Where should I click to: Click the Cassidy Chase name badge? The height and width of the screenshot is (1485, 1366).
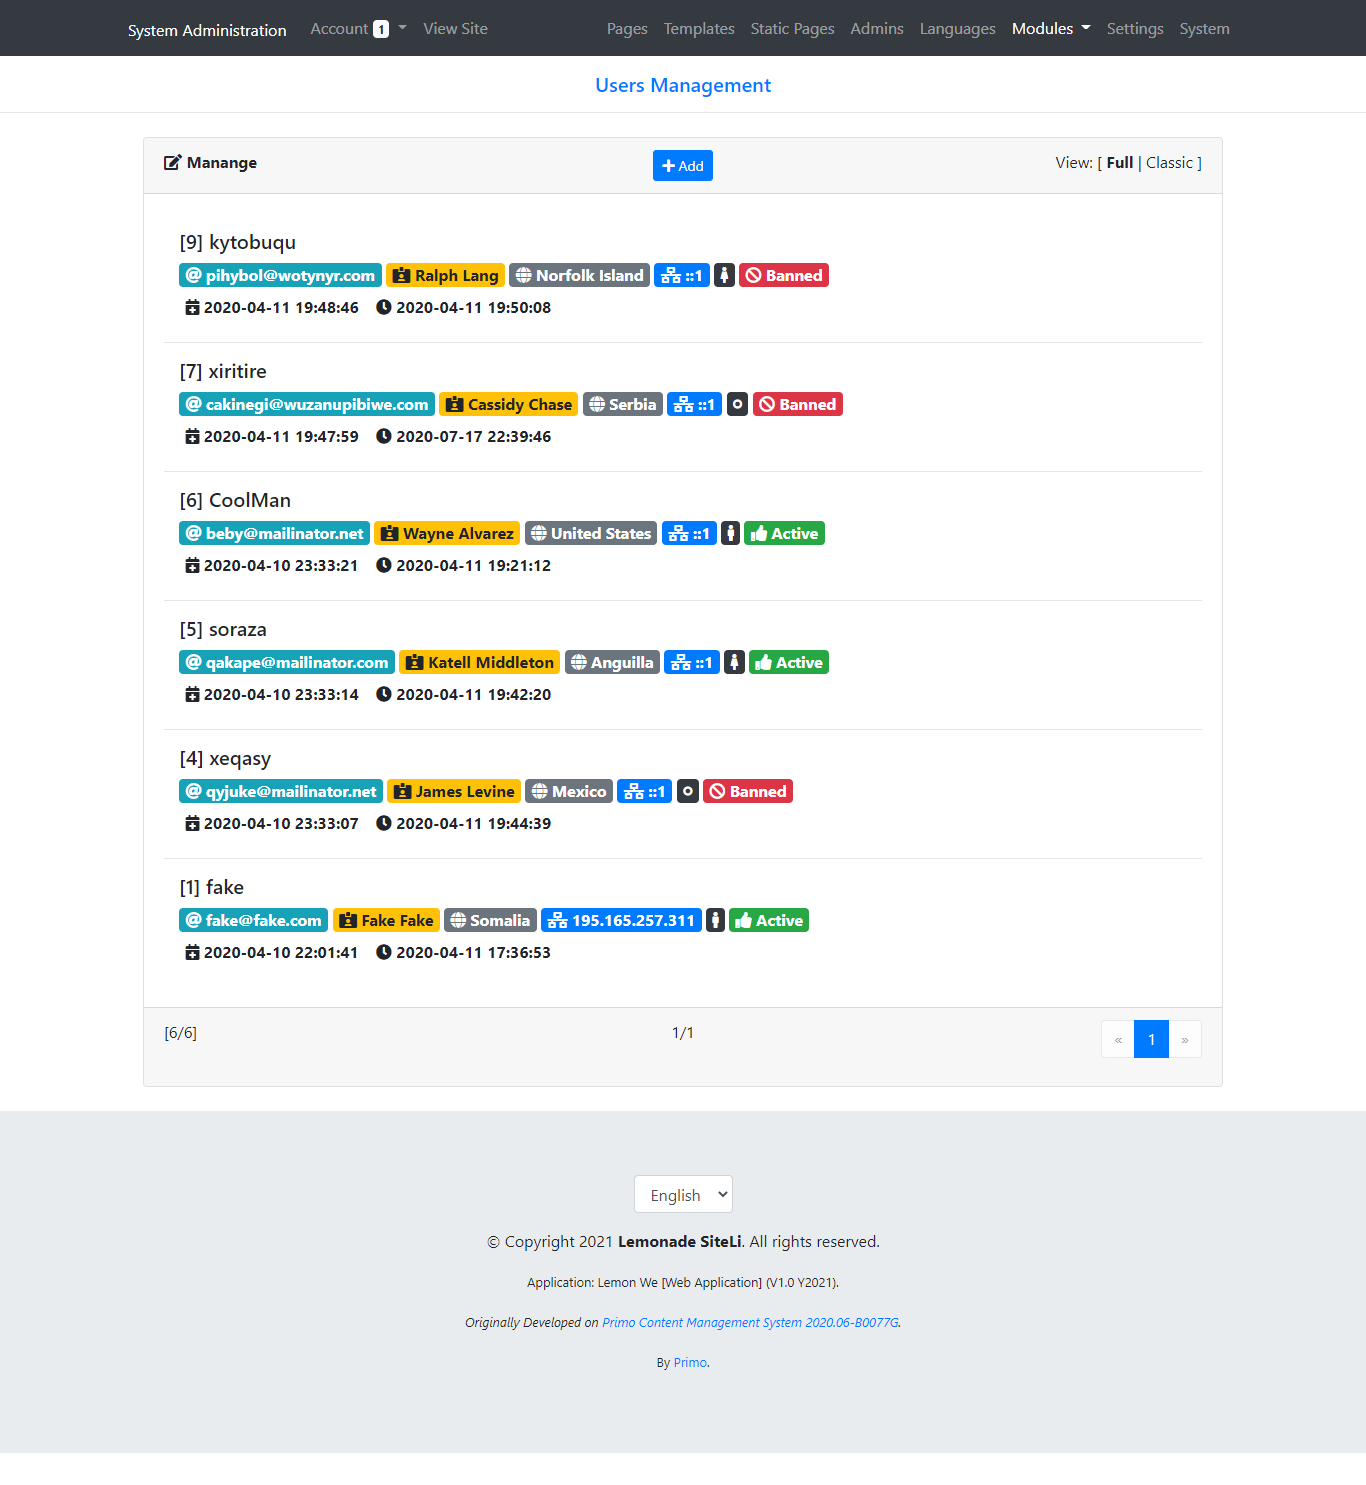(509, 404)
